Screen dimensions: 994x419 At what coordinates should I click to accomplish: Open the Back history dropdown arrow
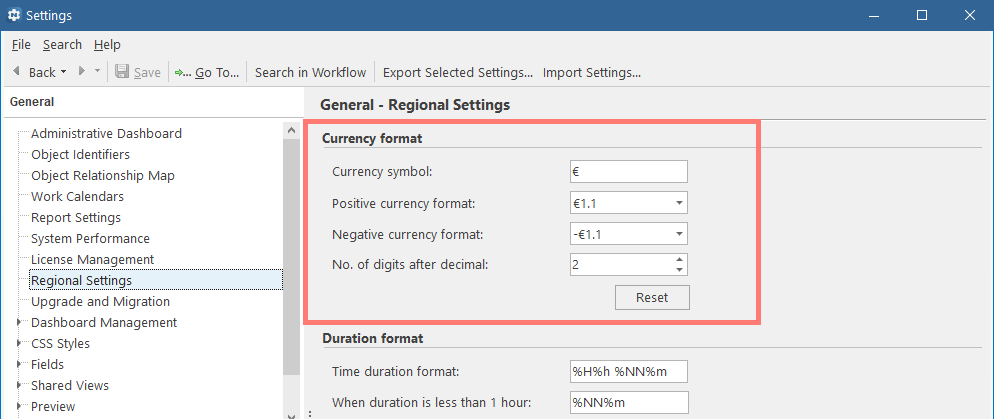(63, 72)
